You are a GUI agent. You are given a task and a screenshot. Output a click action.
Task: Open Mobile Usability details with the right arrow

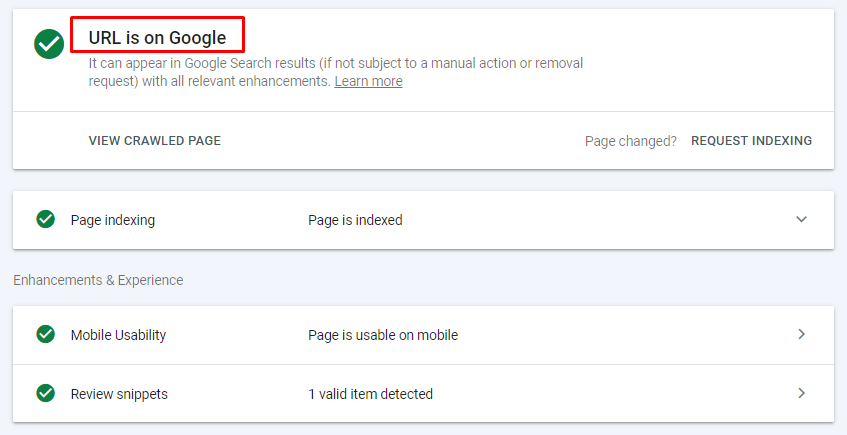click(802, 334)
